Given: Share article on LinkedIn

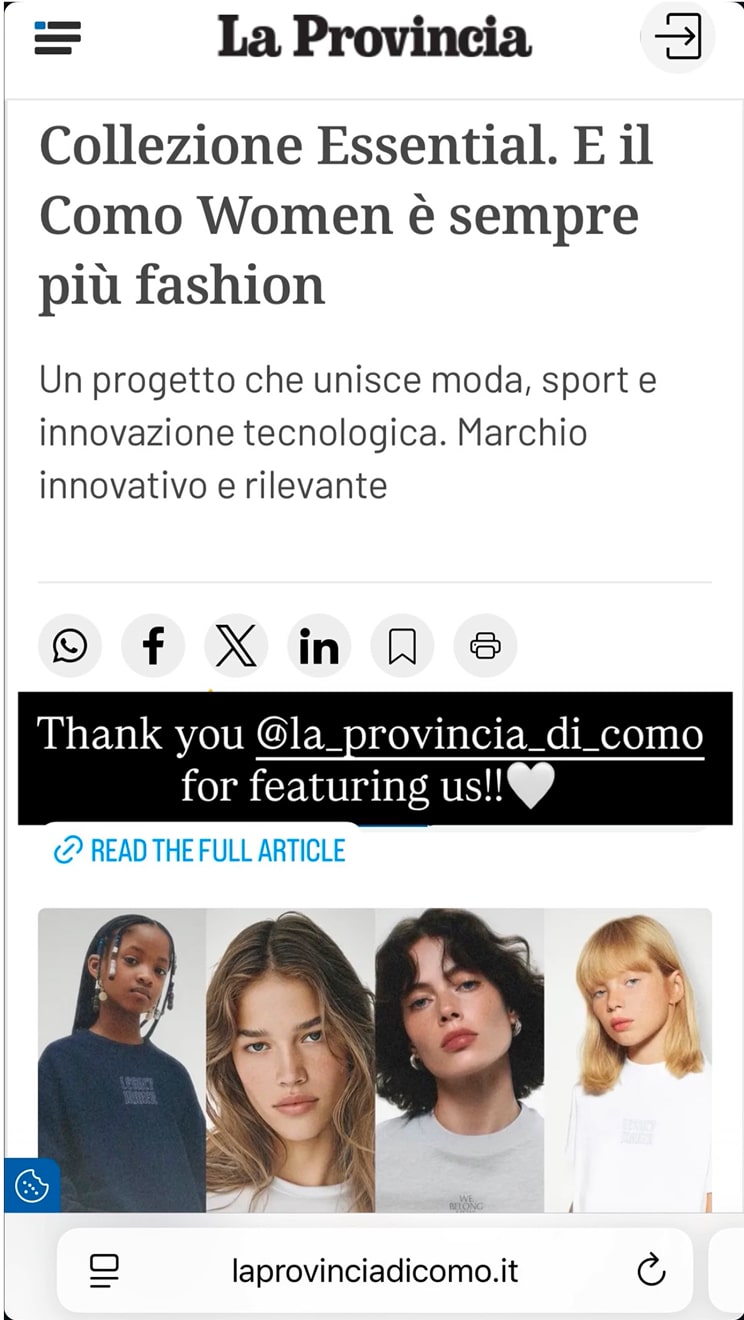Looking at the screenshot, I should coord(319,647).
